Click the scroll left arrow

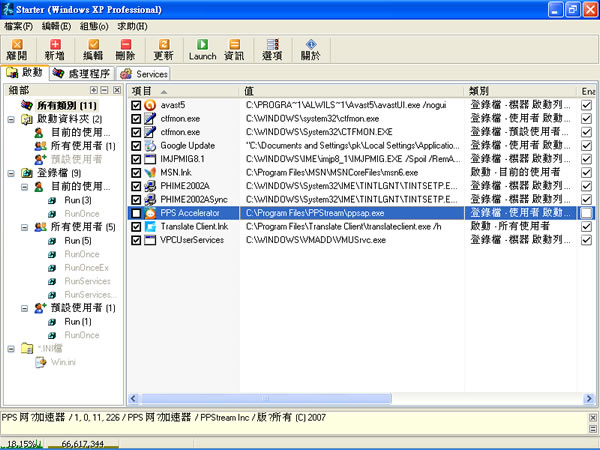(x=133, y=399)
